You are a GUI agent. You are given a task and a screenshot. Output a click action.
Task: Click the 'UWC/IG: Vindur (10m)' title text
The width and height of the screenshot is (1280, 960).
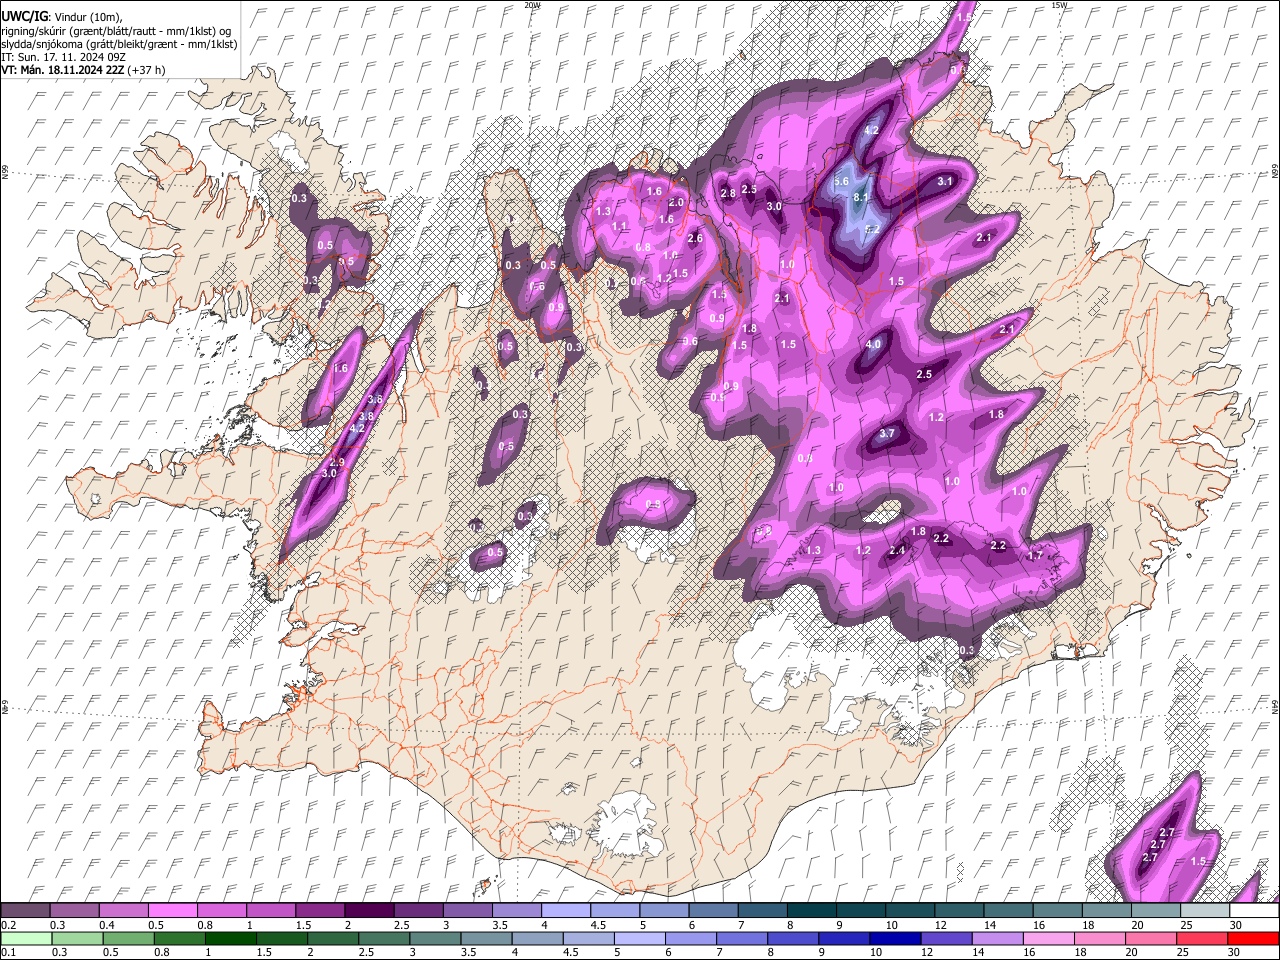point(61,17)
